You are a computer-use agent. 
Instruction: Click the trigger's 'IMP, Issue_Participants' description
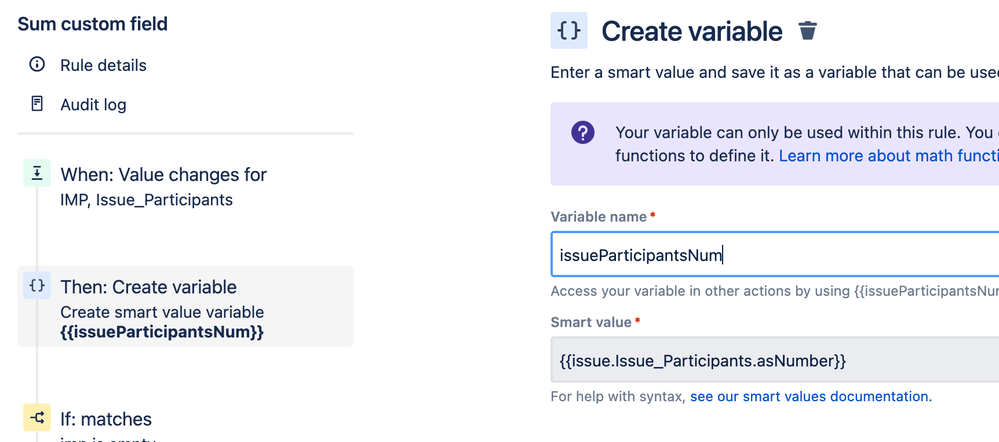click(146, 200)
